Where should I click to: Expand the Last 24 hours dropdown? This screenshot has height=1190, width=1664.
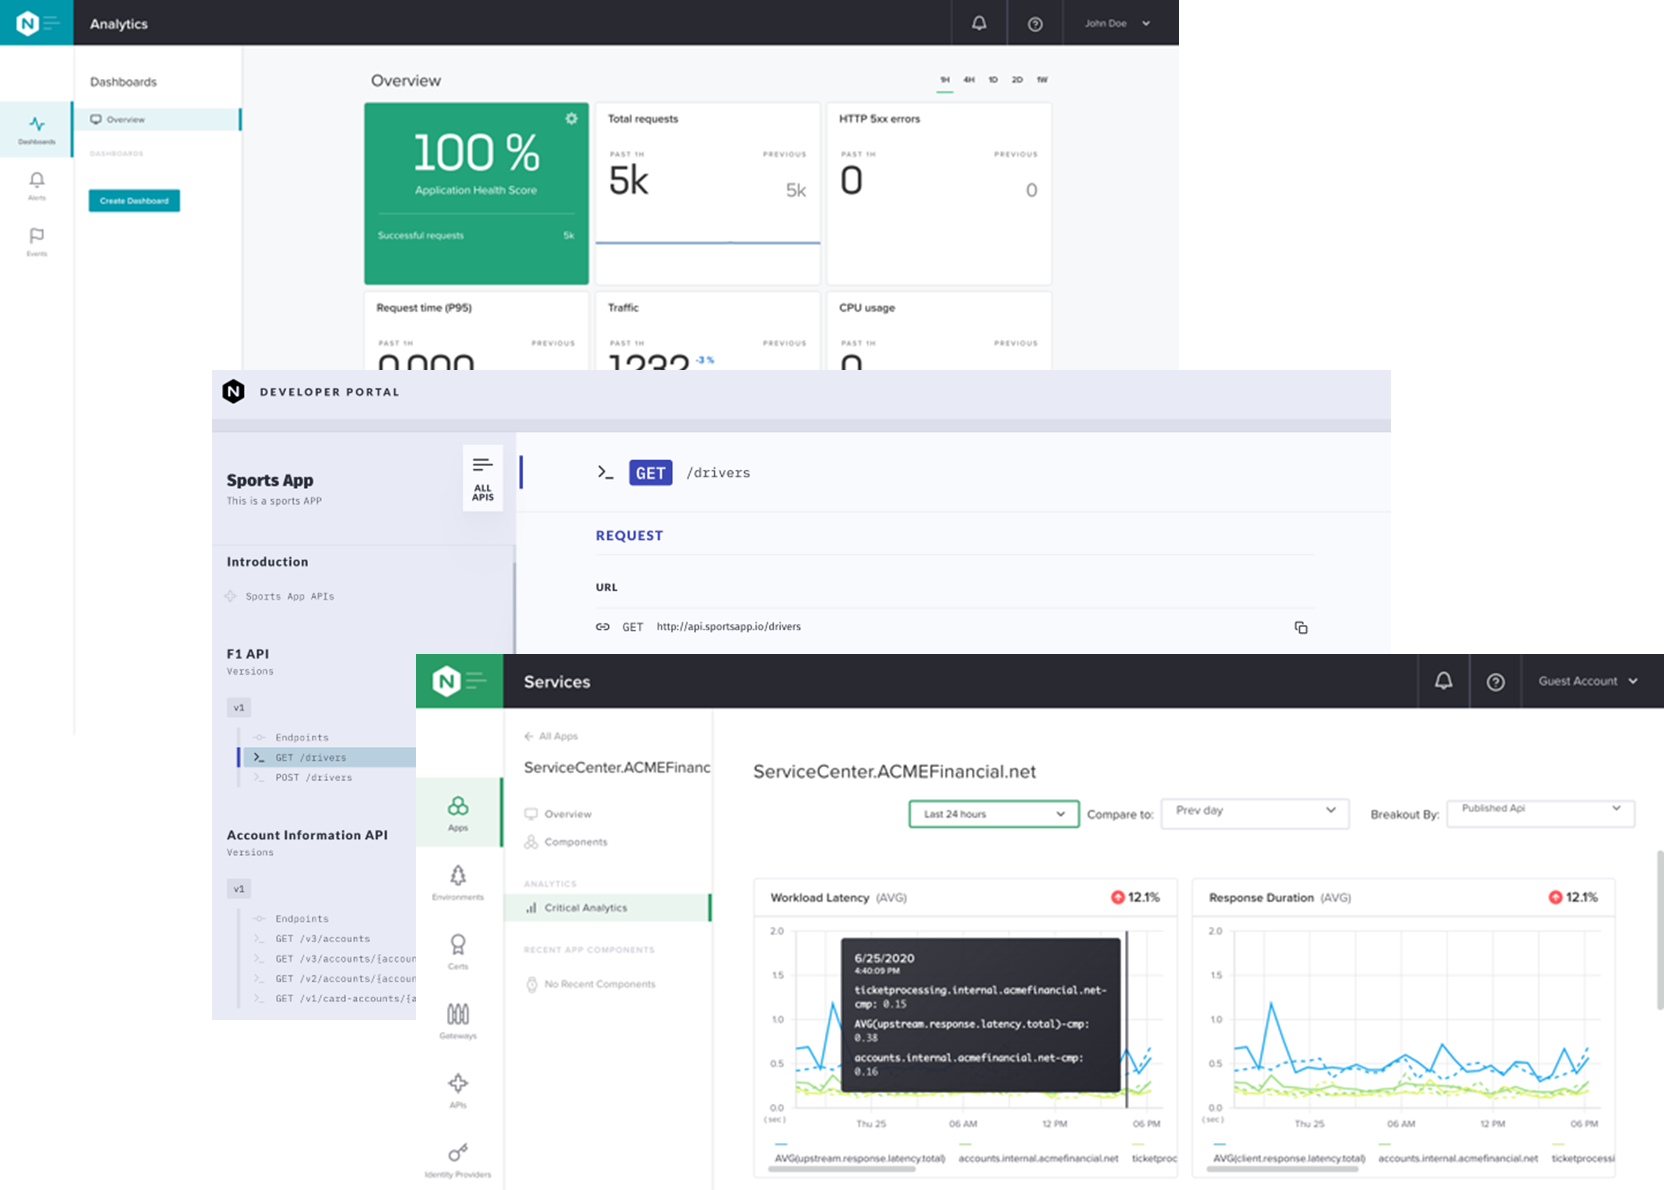993,814
